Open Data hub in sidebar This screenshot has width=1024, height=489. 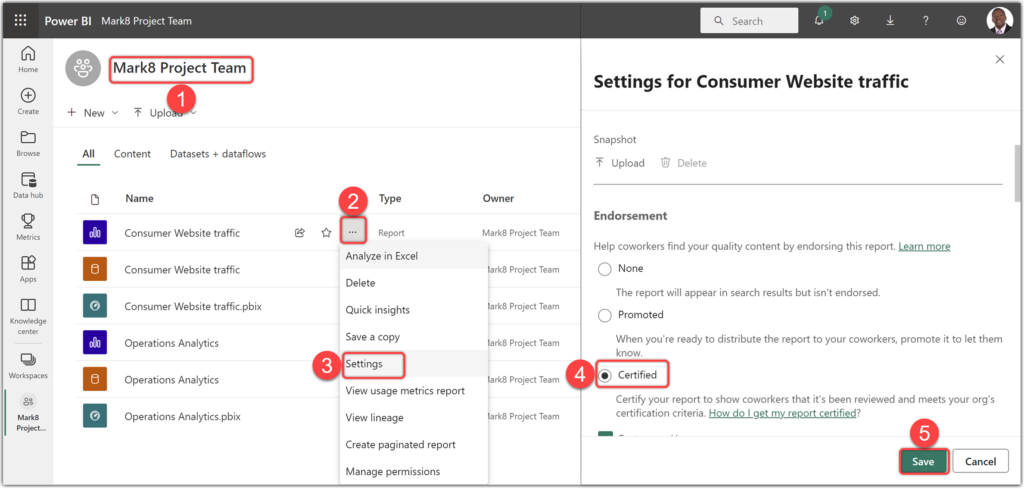28,185
